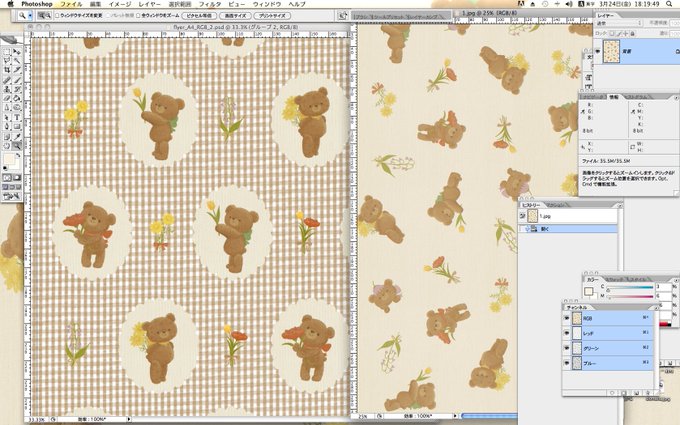This screenshot has height=425, width=680.
Task: Select the Brush tool
Action: click(x=17, y=80)
